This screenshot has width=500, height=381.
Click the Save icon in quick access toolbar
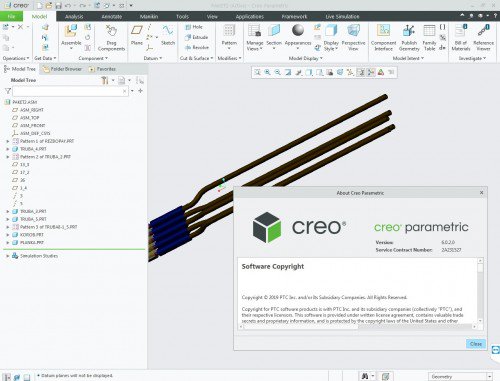(x=59, y=6)
